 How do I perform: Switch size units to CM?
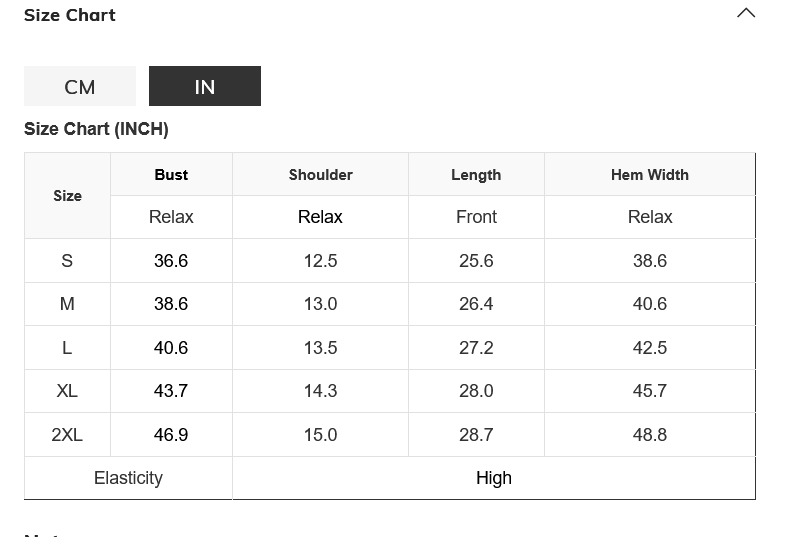(x=80, y=87)
